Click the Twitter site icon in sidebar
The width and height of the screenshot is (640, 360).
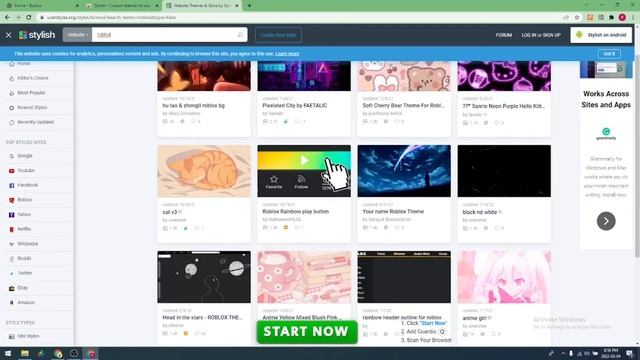pos(11,273)
